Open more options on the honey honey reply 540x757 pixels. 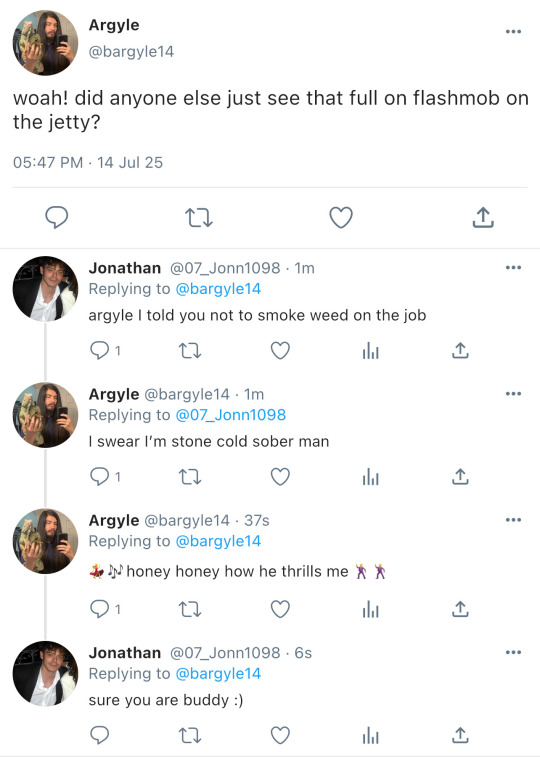(x=513, y=520)
